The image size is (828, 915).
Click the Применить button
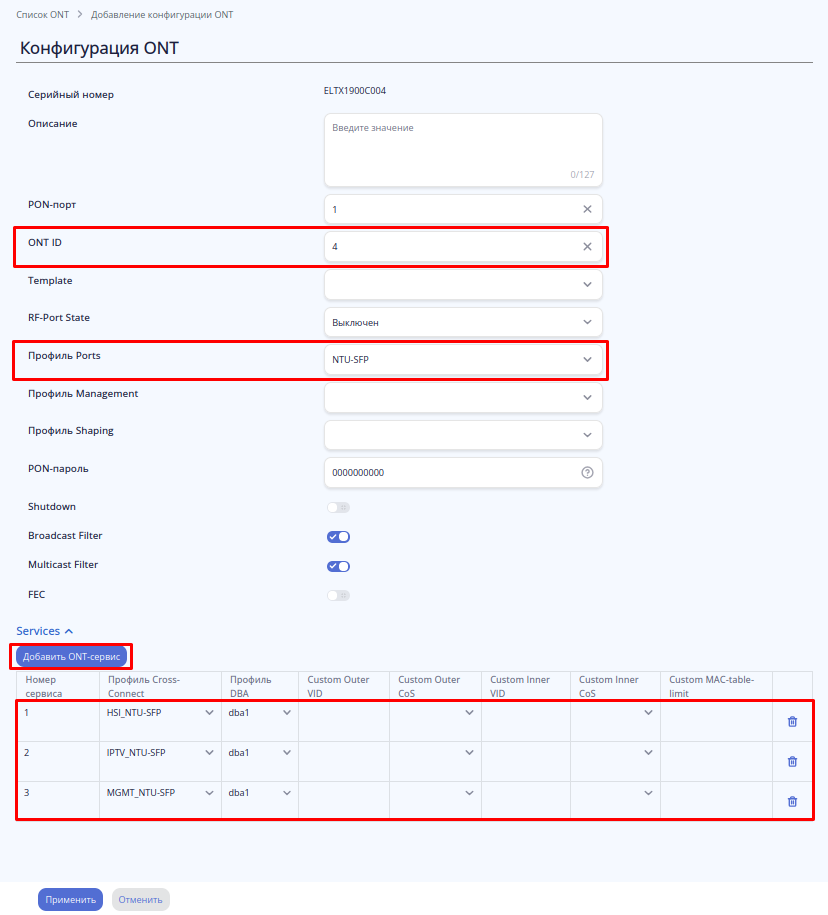click(70, 899)
